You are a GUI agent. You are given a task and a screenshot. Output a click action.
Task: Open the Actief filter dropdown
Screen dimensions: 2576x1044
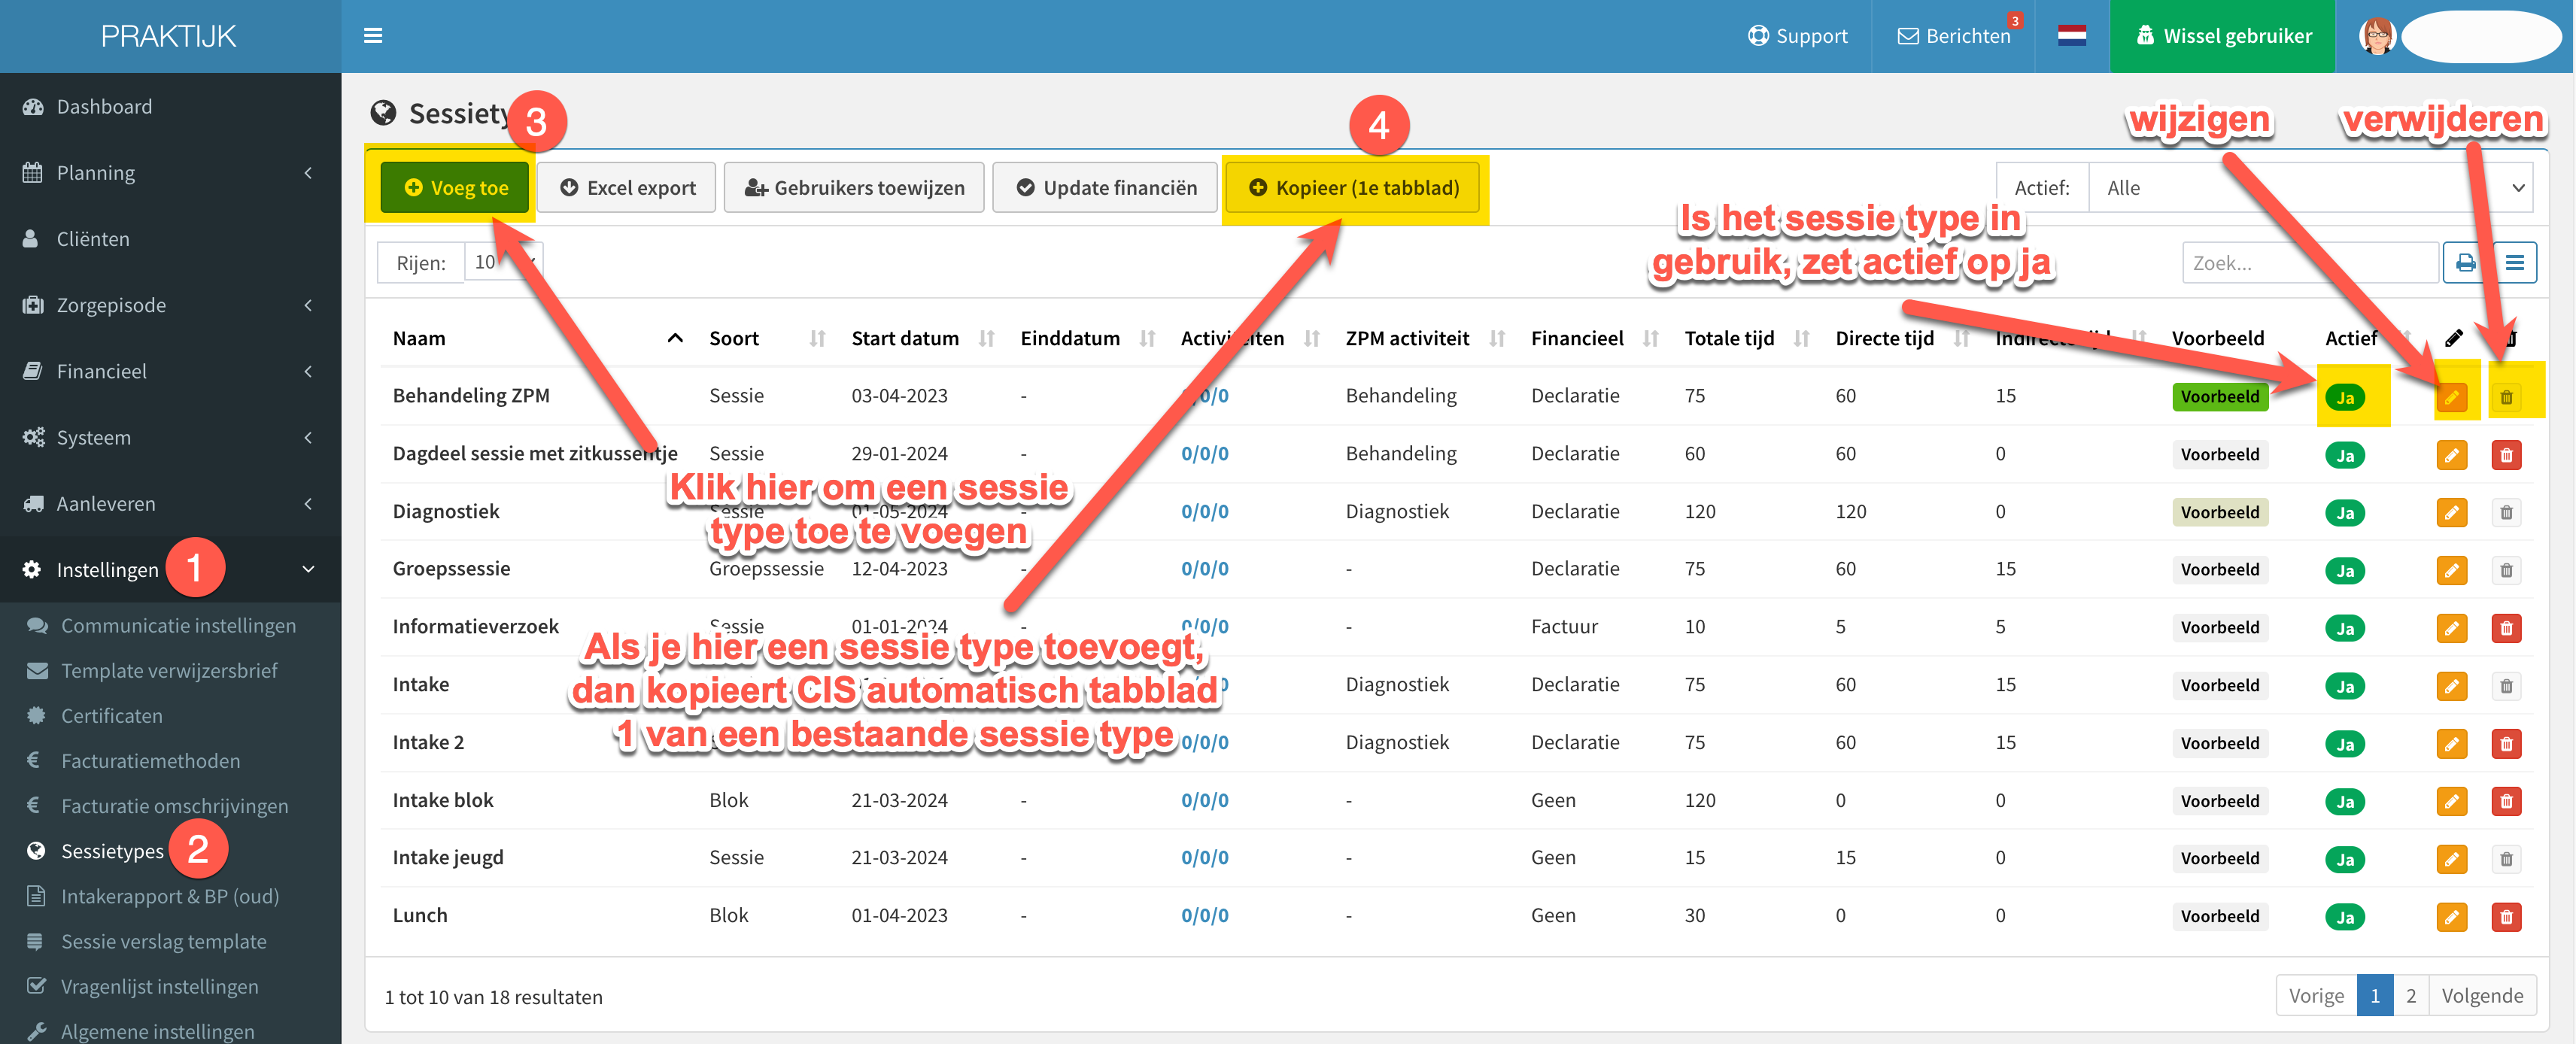tap(2310, 187)
